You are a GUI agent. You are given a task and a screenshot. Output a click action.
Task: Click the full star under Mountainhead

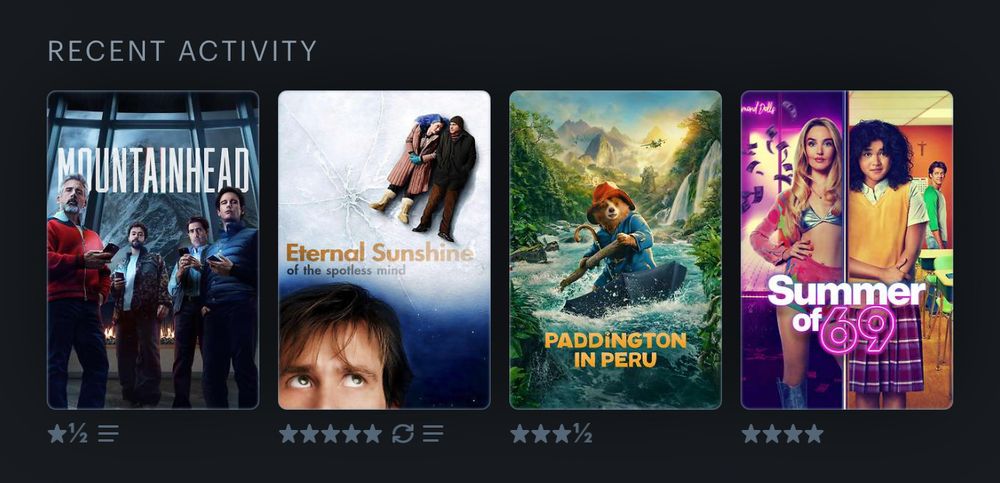point(57,434)
